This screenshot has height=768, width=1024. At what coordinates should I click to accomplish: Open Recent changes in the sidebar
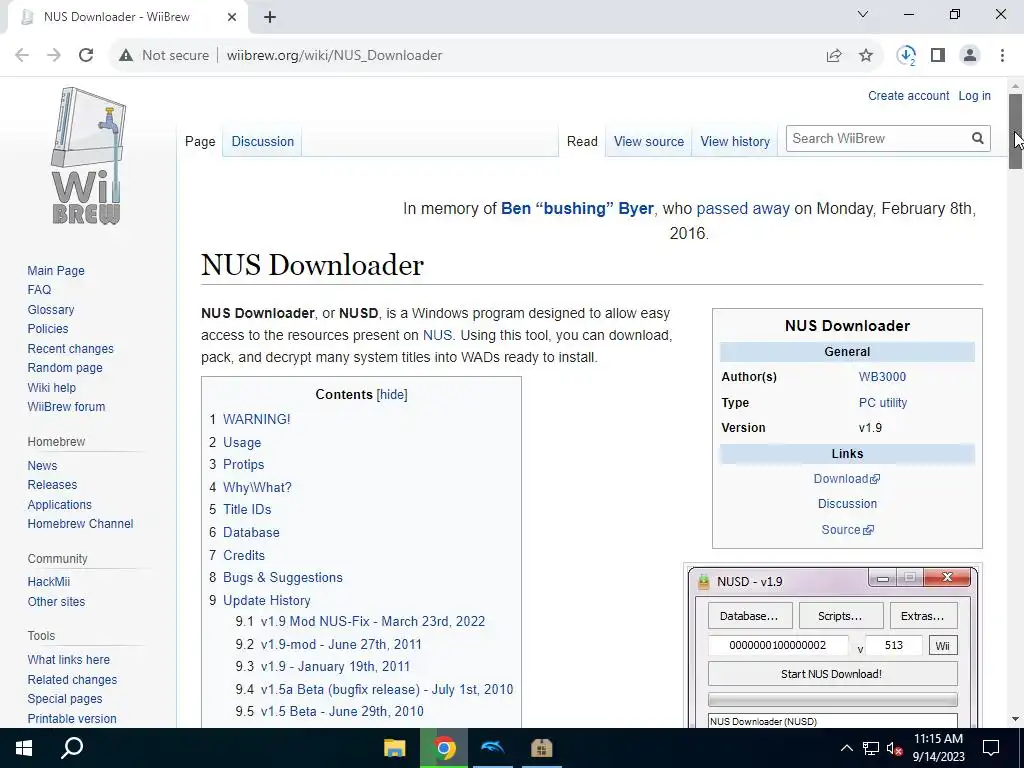71,349
